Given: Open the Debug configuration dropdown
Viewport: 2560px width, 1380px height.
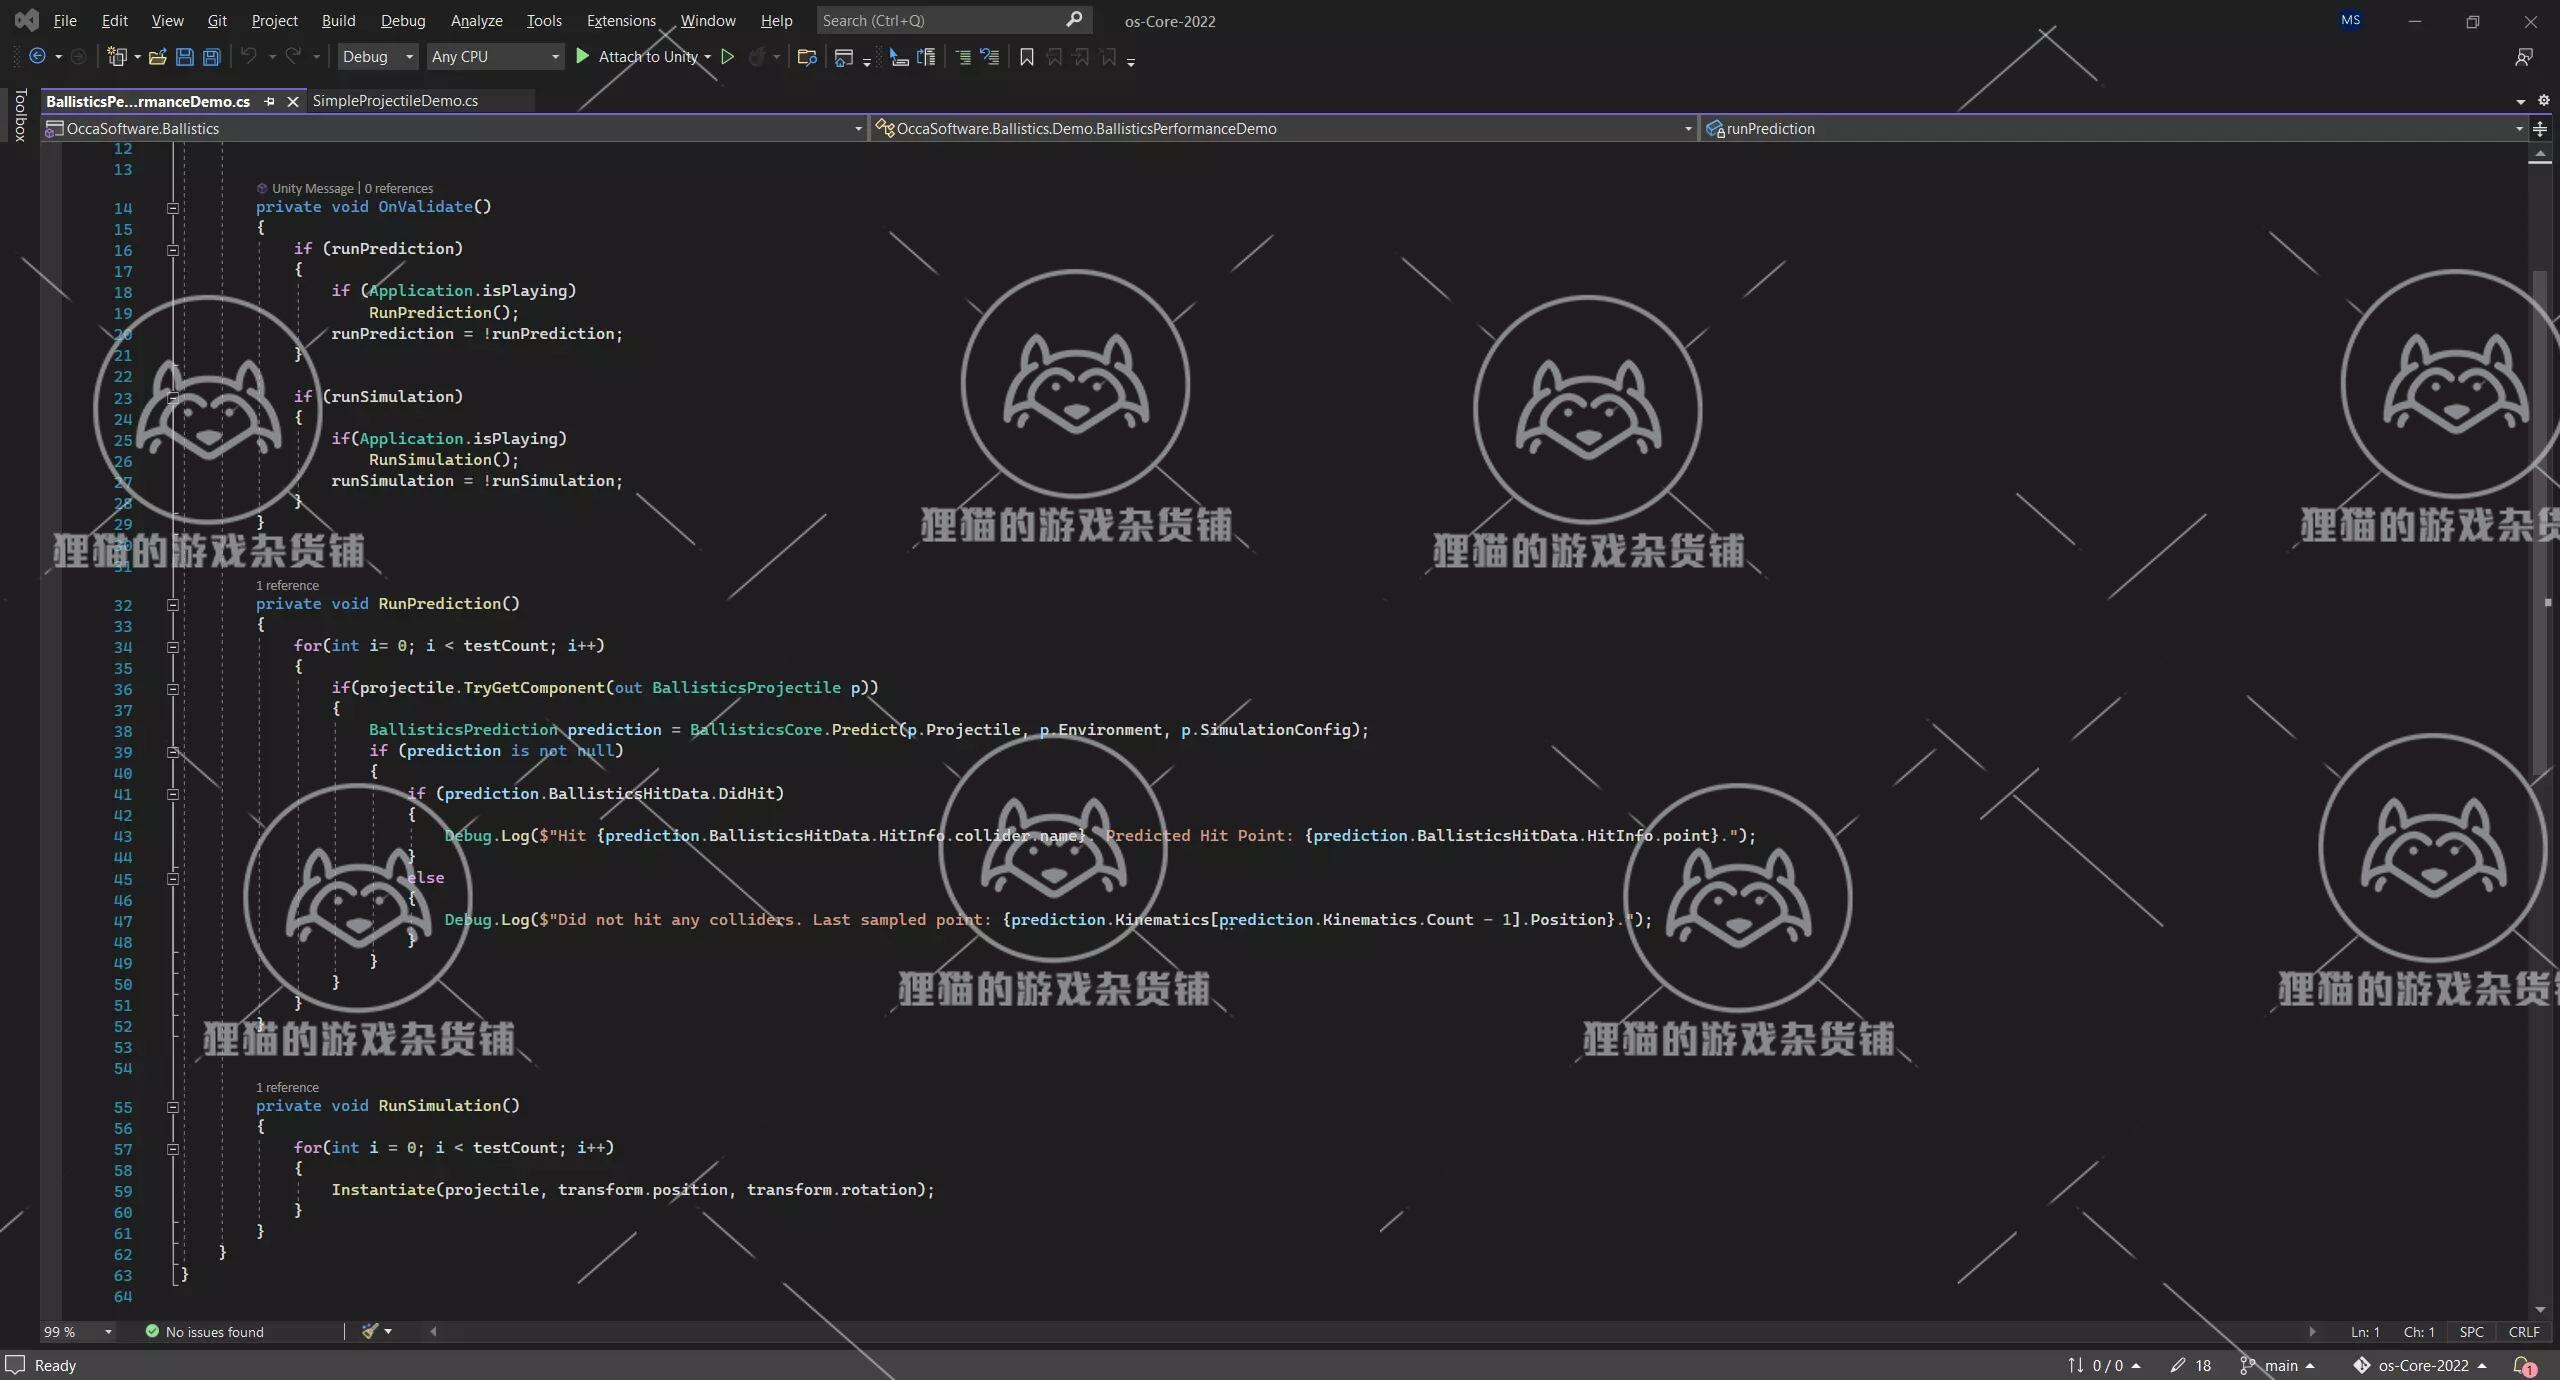Looking at the screenshot, I should click(x=377, y=57).
